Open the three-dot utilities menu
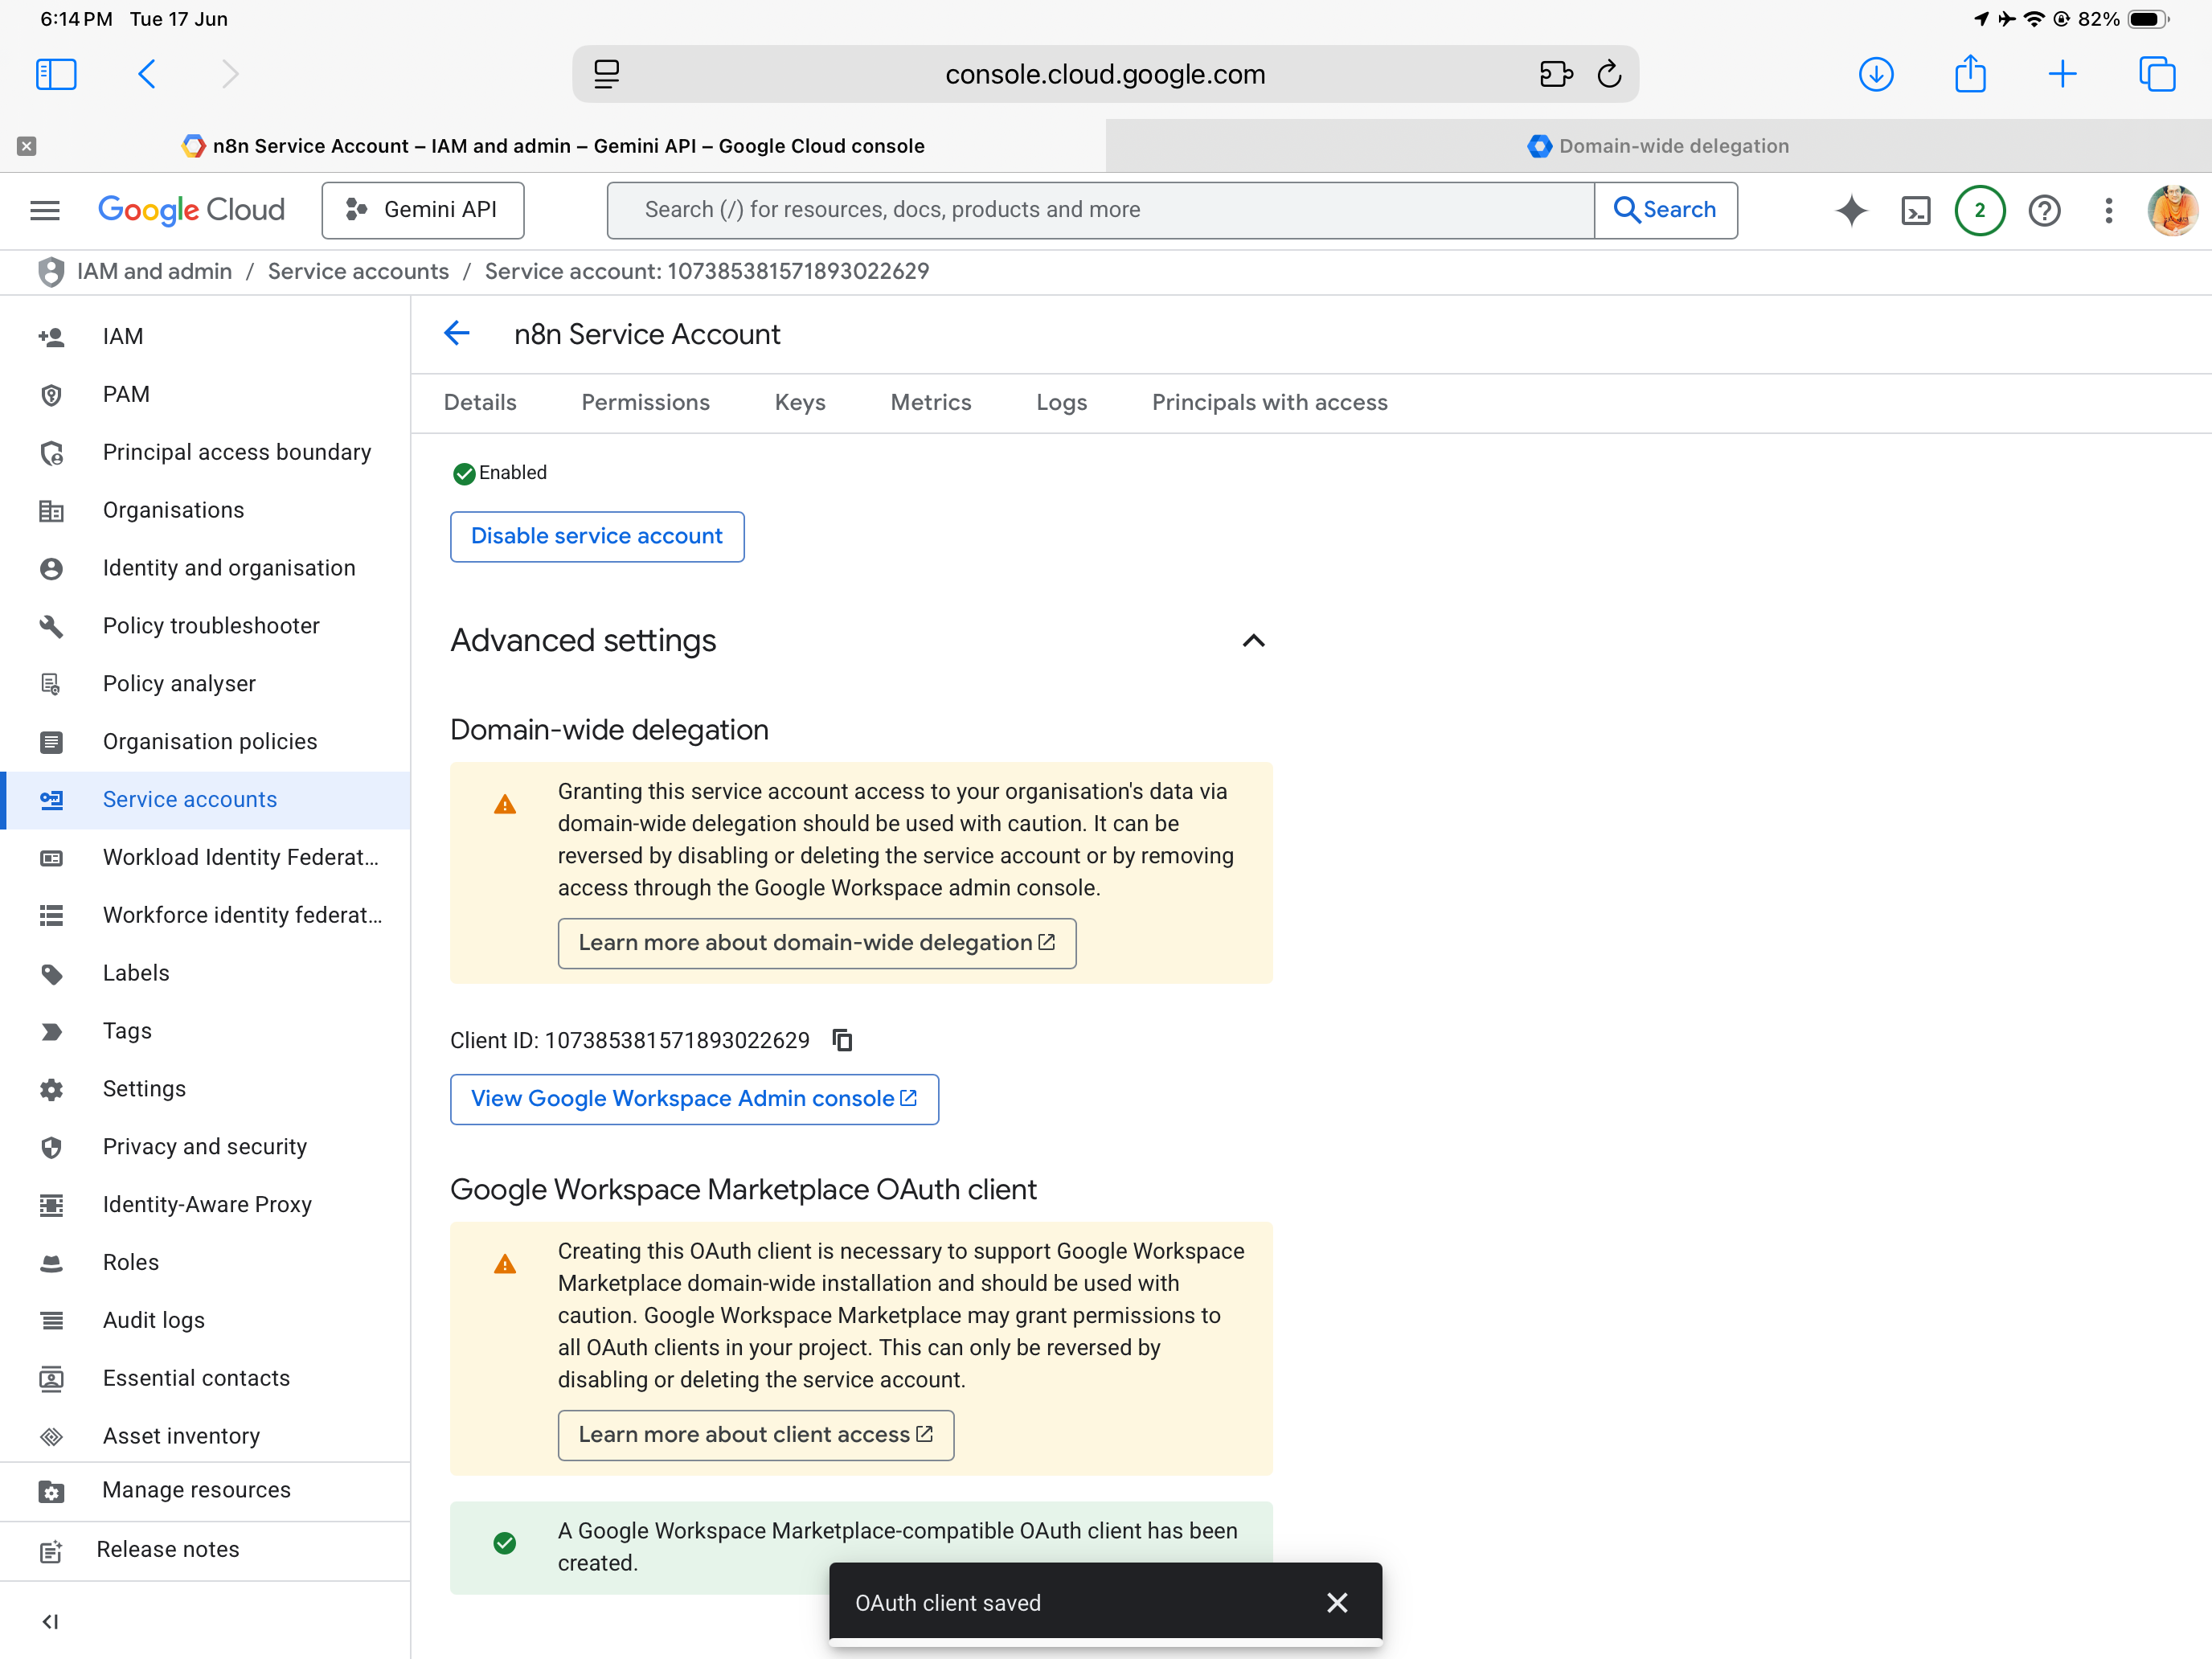The width and height of the screenshot is (2212, 1659). coord(2109,210)
